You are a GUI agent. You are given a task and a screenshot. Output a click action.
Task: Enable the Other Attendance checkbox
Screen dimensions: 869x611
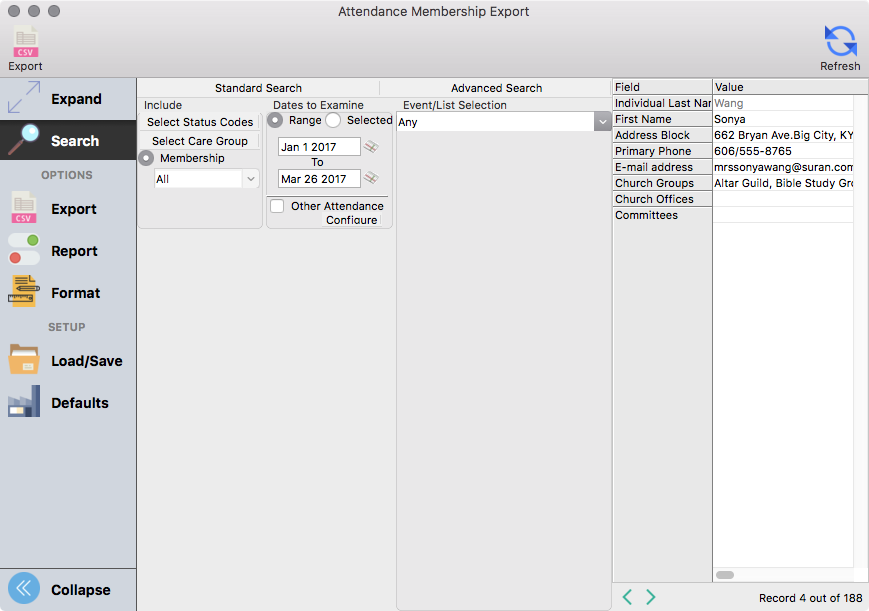coord(277,206)
